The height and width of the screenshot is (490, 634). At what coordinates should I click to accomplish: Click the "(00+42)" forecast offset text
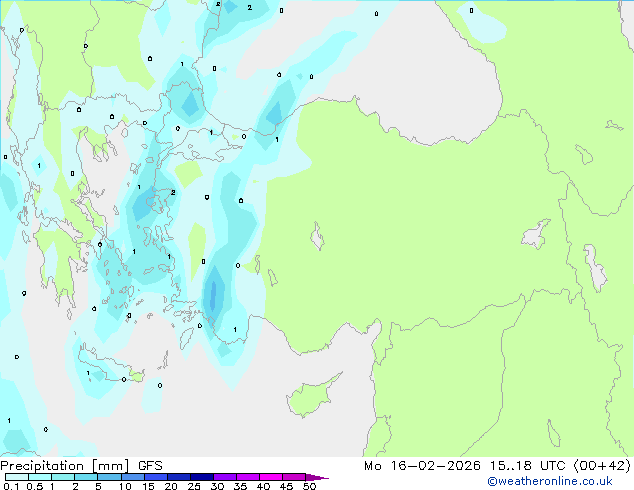(x=602, y=466)
